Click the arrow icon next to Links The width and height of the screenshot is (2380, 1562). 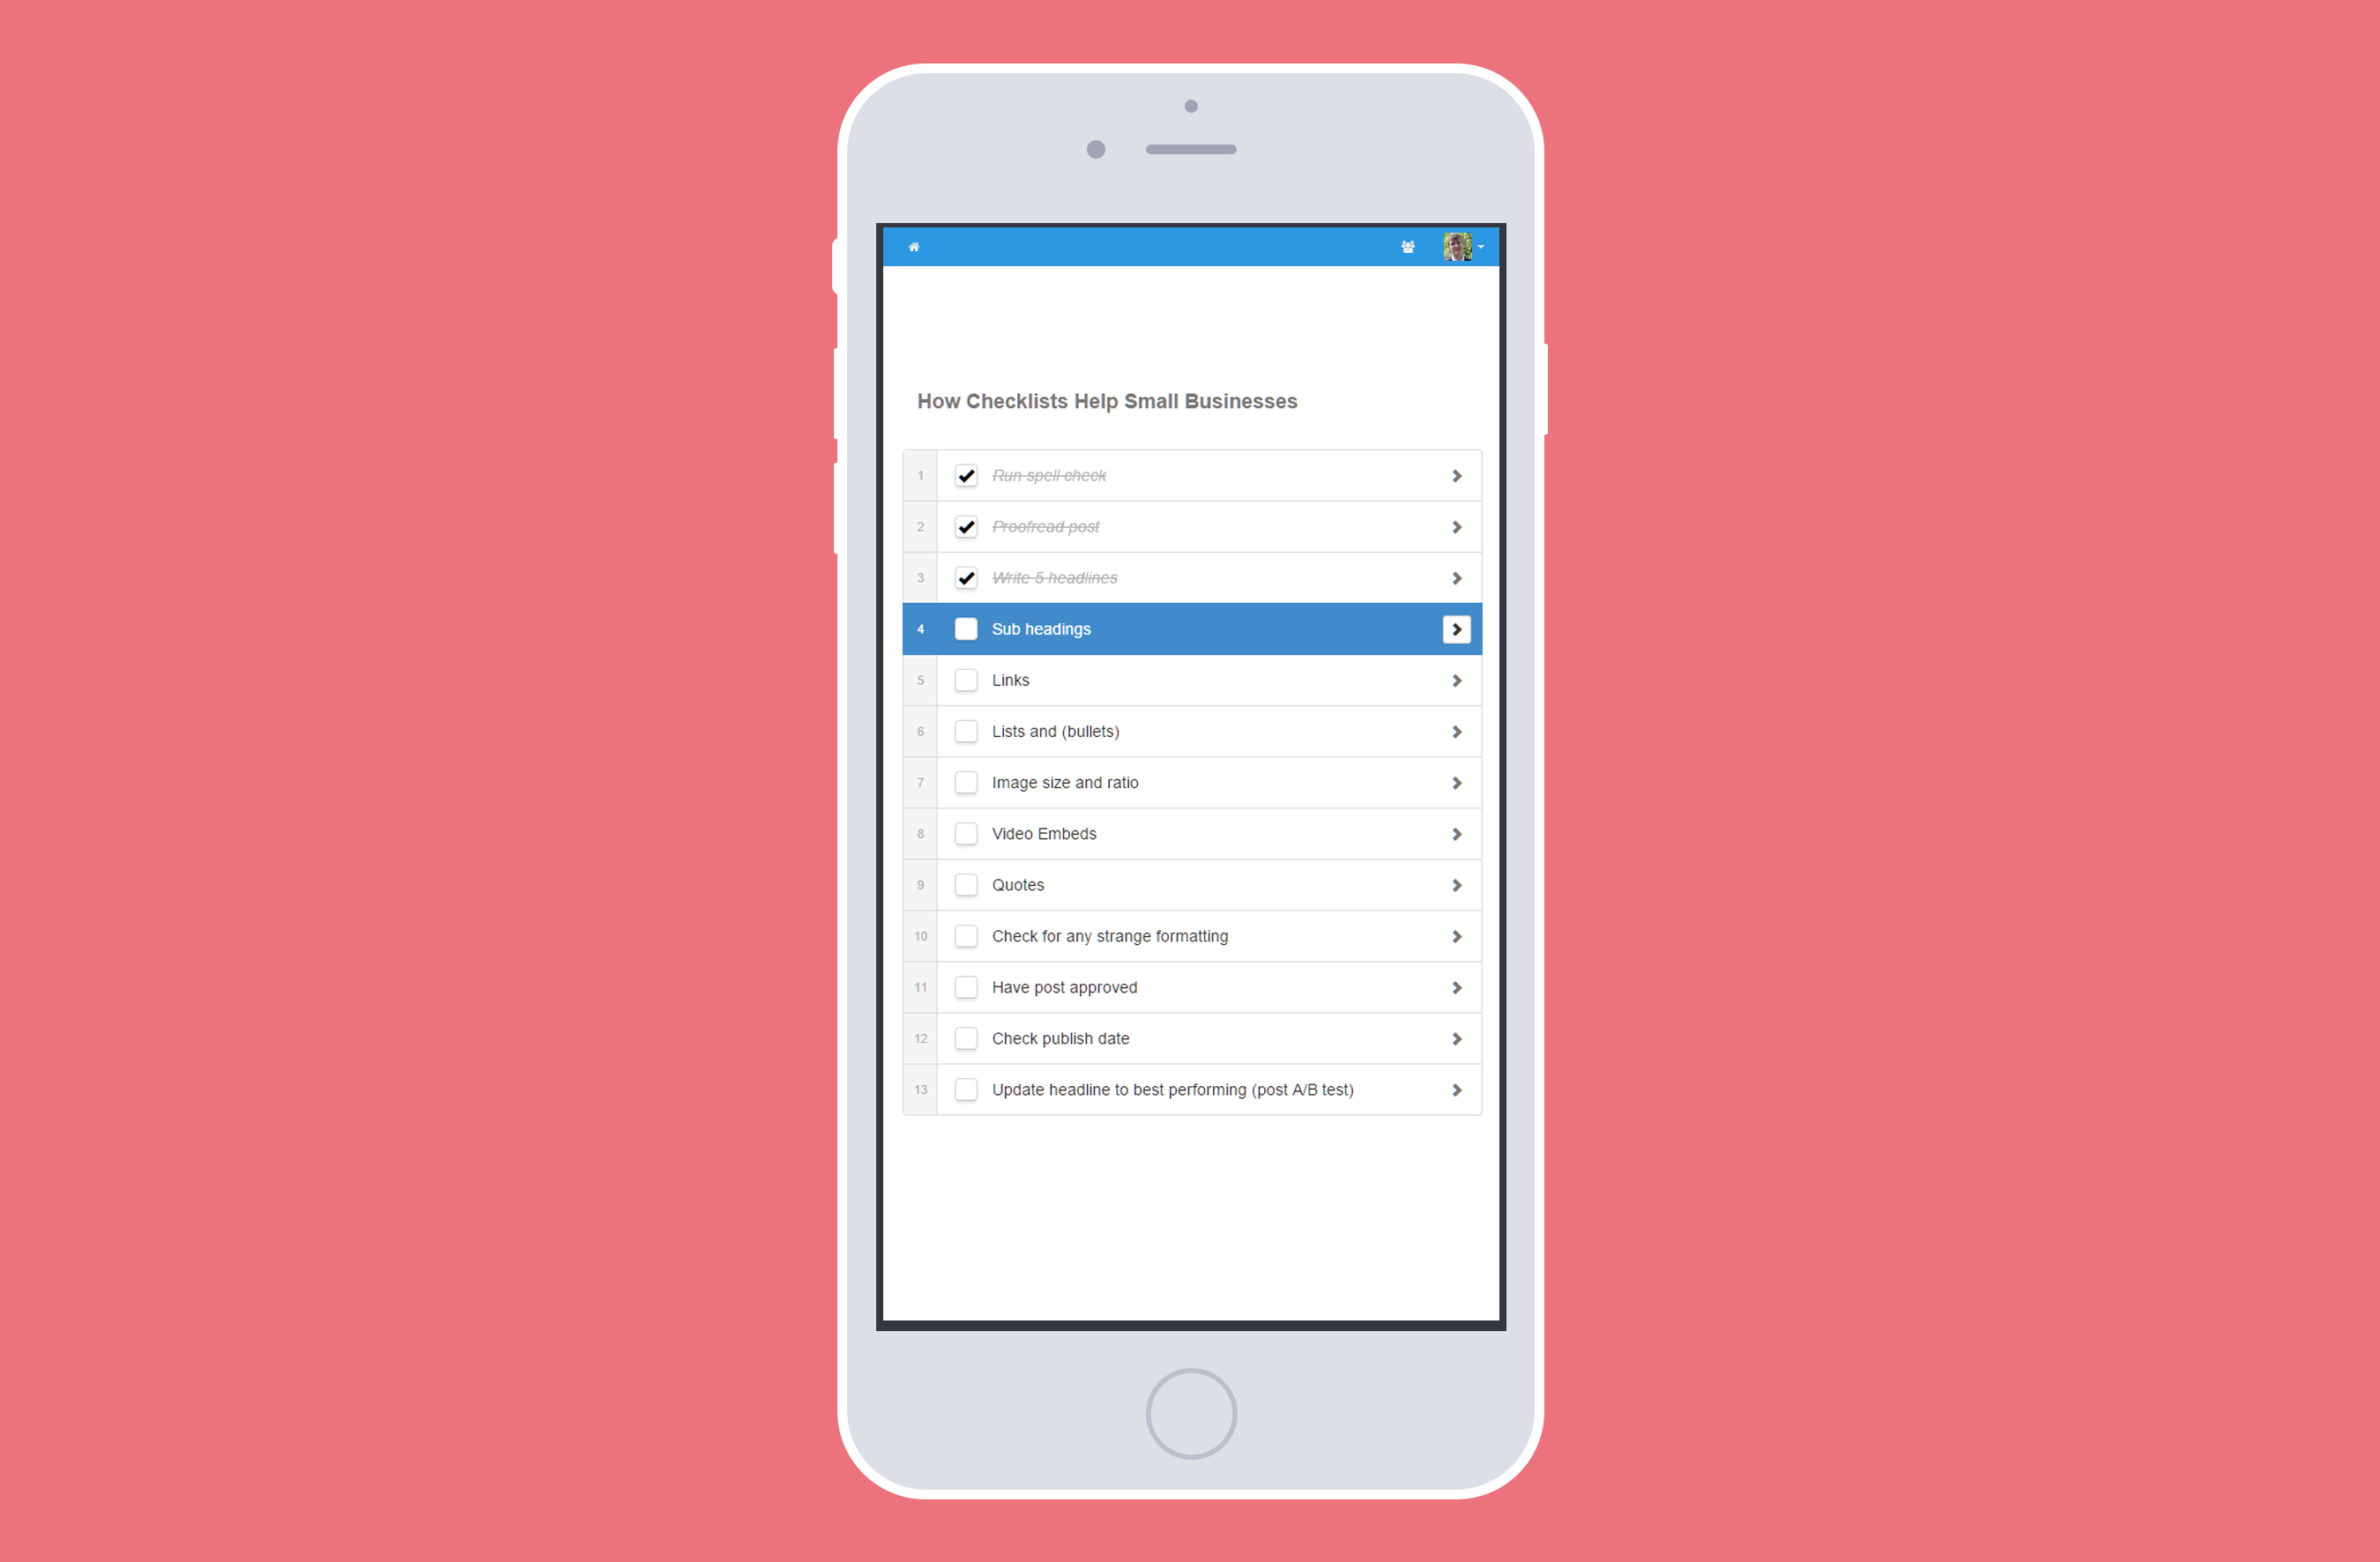pyautogui.click(x=1458, y=678)
